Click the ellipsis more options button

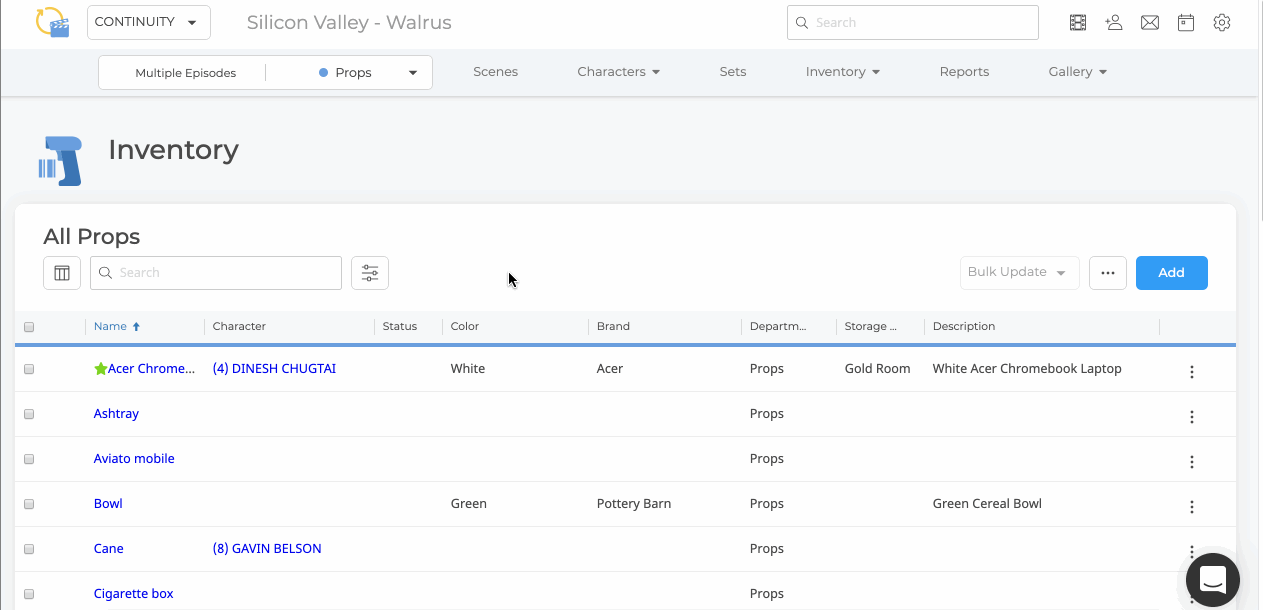tap(1108, 273)
